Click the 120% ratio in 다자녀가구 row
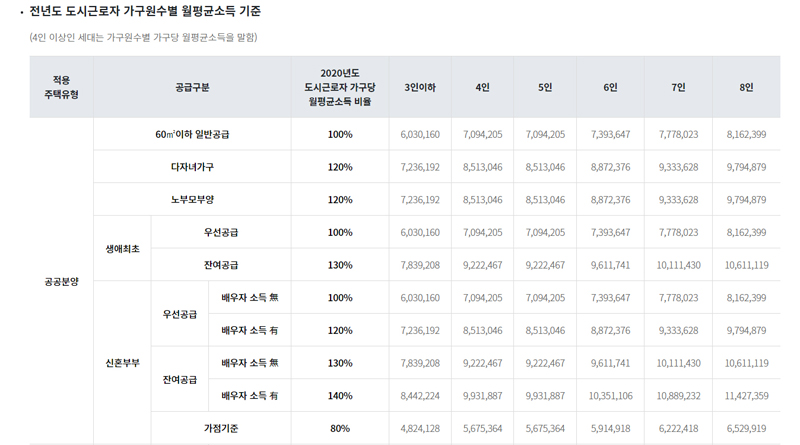Screen dimensions: 800x445 [x=340, y=167]
